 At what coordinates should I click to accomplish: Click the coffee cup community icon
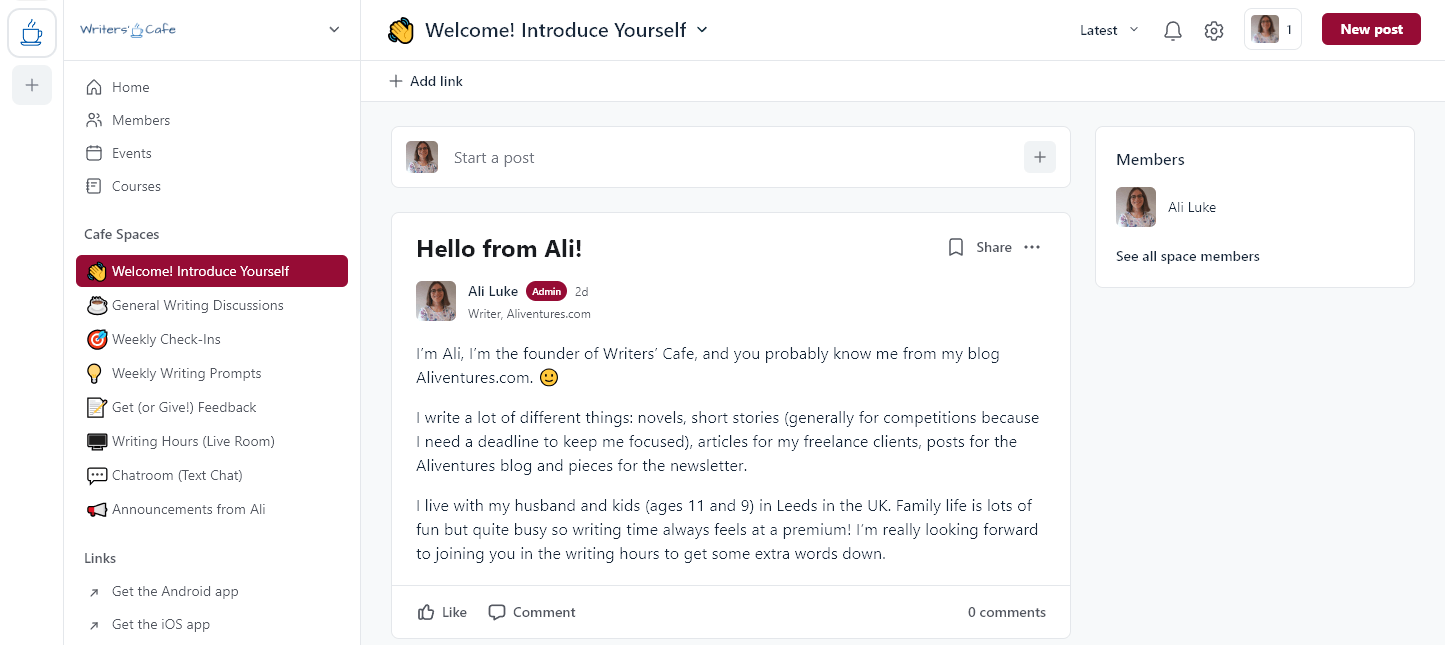[32, 33]
